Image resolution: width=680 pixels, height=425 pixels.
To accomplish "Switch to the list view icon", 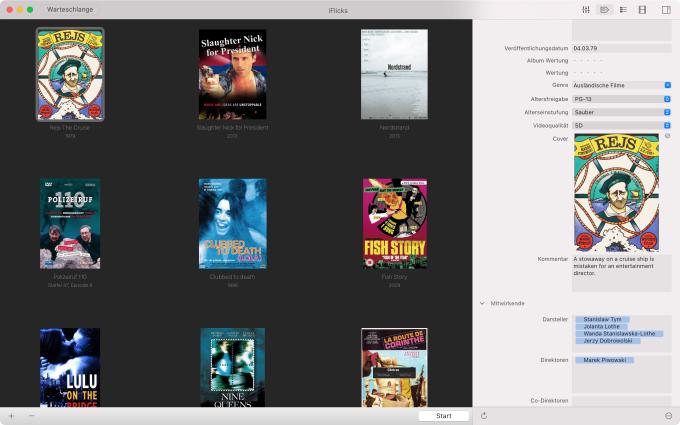I will pos(623,10).
